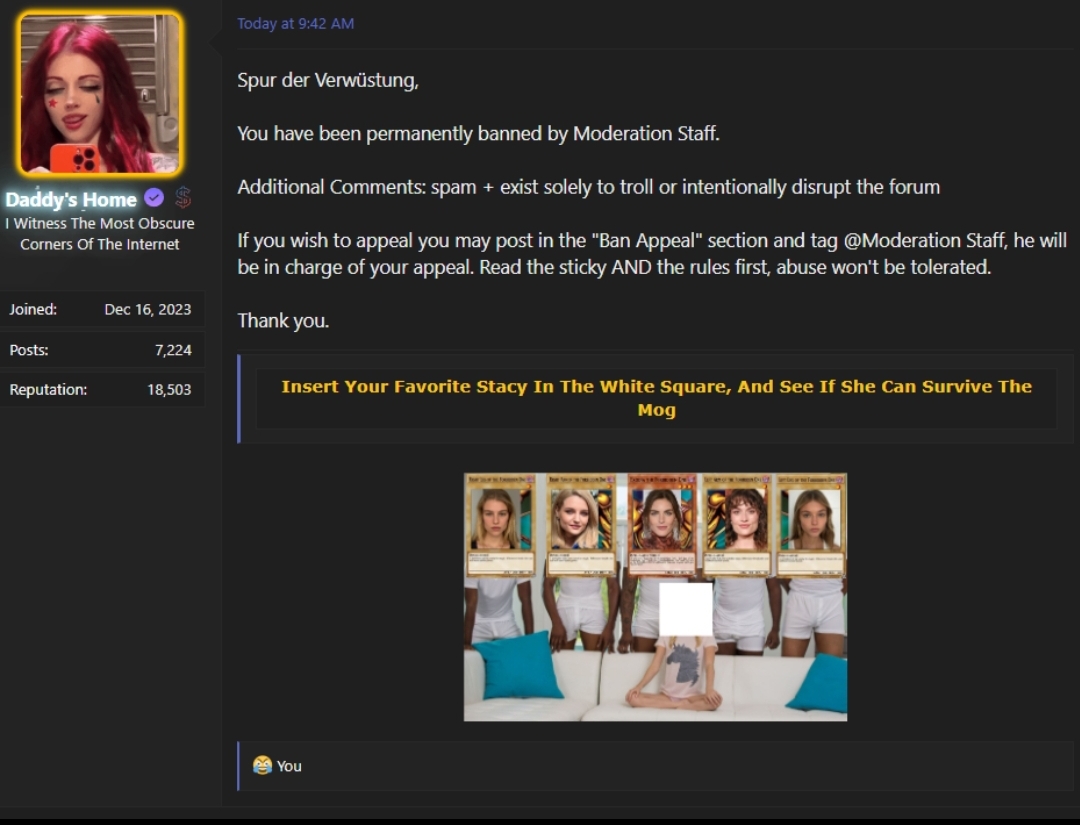Click the Joined date Dec 16, 2023
Image resolution: width=1080 pixels, height=825 pixels.
pyautogui.click(x=148, y=309)
